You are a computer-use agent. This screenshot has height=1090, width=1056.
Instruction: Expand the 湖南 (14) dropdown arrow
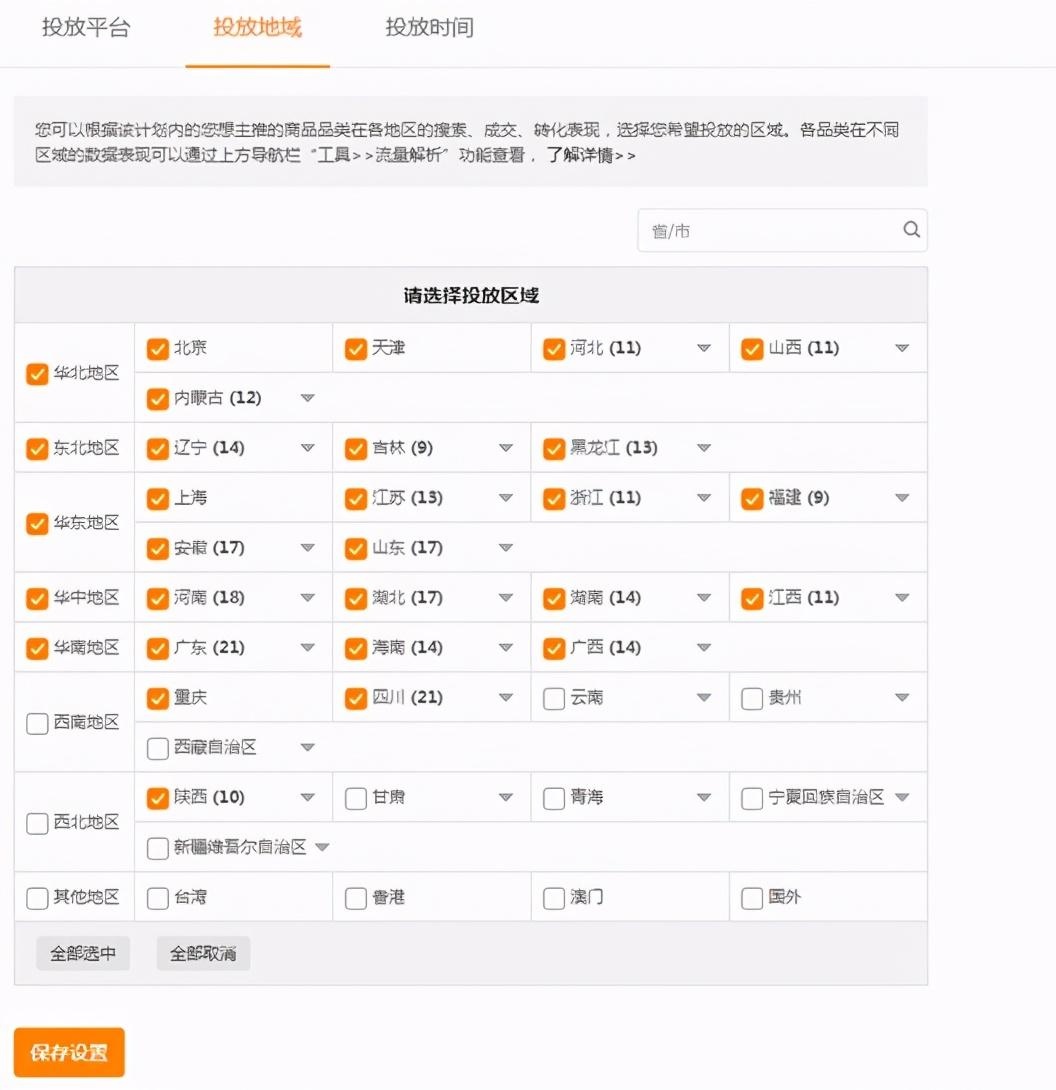(704, 597)
